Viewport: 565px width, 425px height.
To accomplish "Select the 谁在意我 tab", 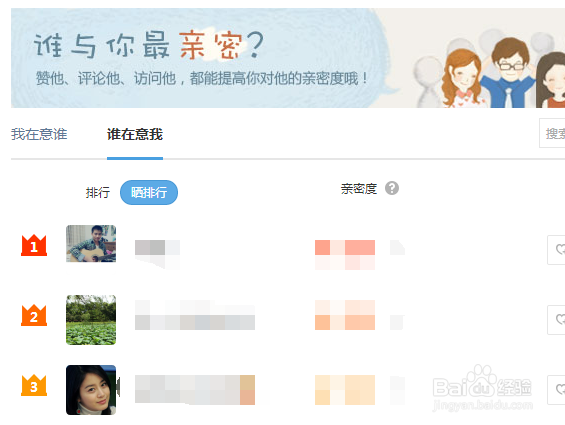I will [135, 134].
